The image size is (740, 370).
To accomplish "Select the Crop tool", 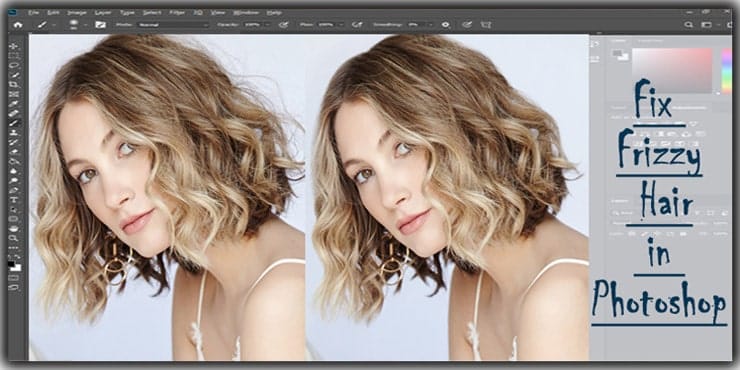I will pyautogui.click(x=13, y=84).
